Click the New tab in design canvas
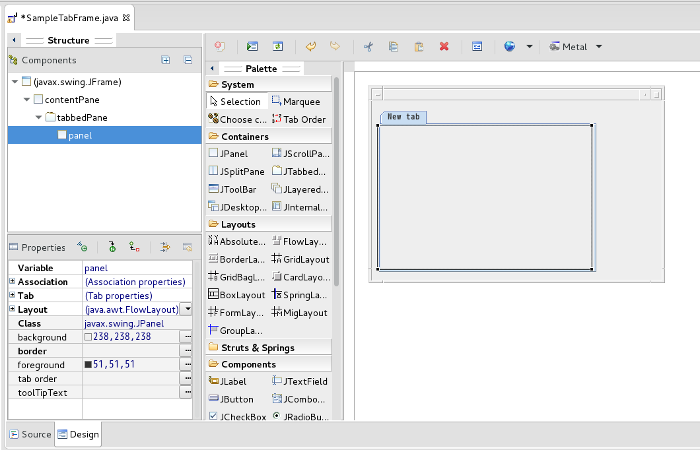This screenshot has width=700, height=450. tap(403, 117)
